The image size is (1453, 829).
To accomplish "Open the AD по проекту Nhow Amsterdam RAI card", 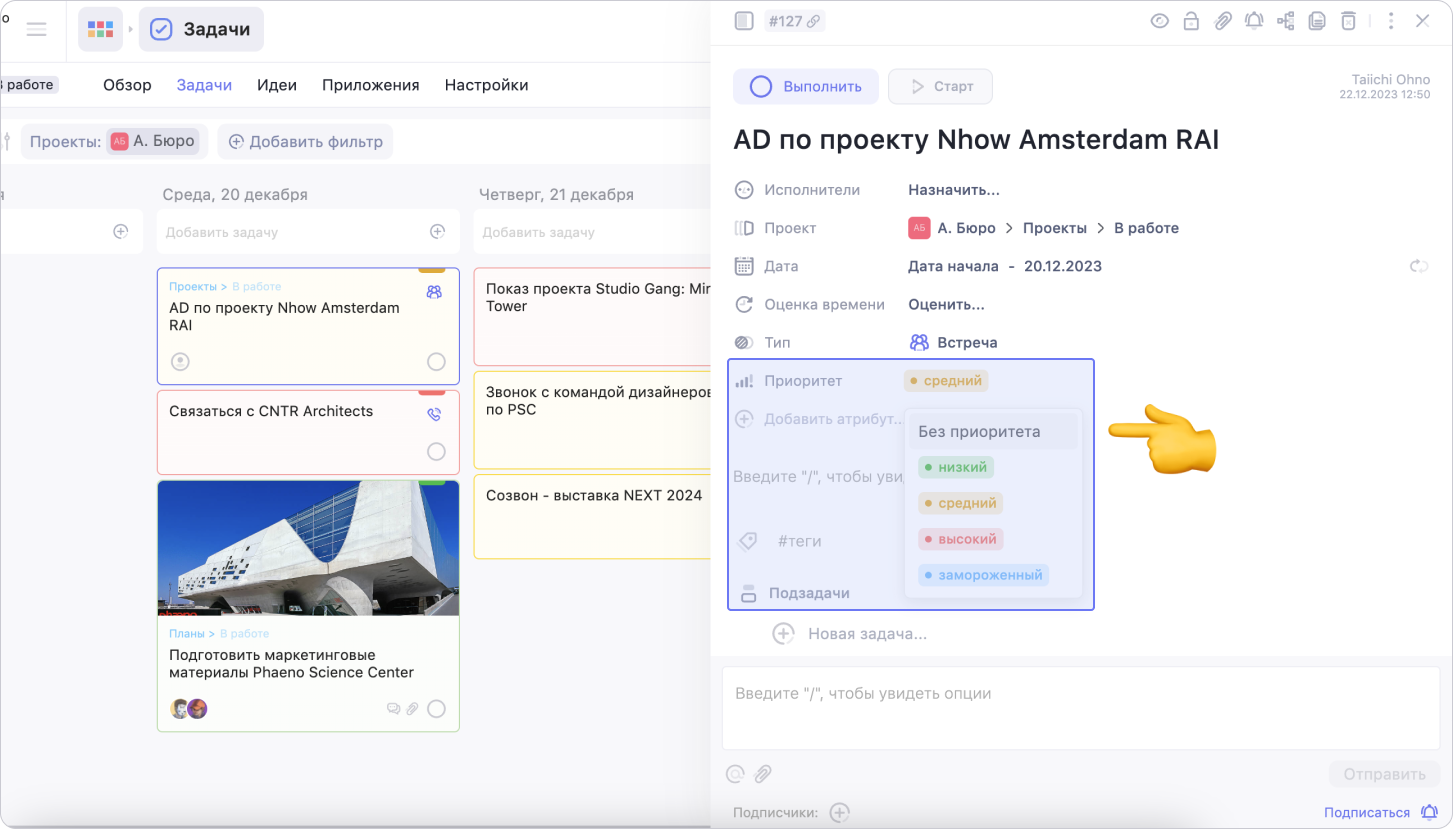I will pos(308,326).
